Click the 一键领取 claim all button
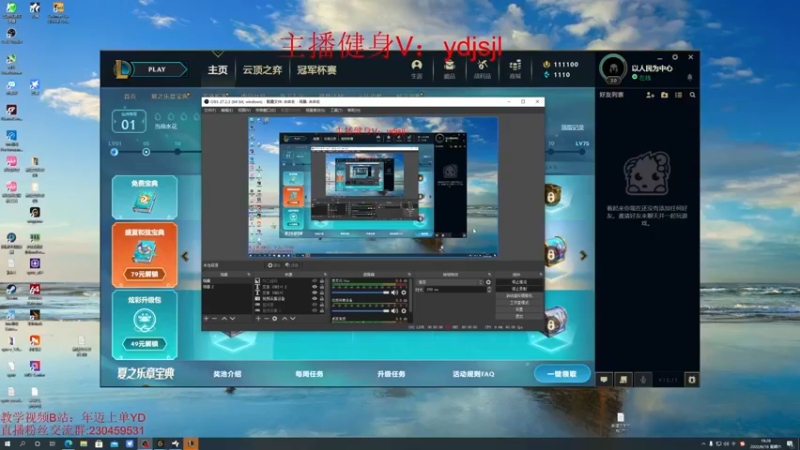Screen dimensions: 800x450 [562, 374]
